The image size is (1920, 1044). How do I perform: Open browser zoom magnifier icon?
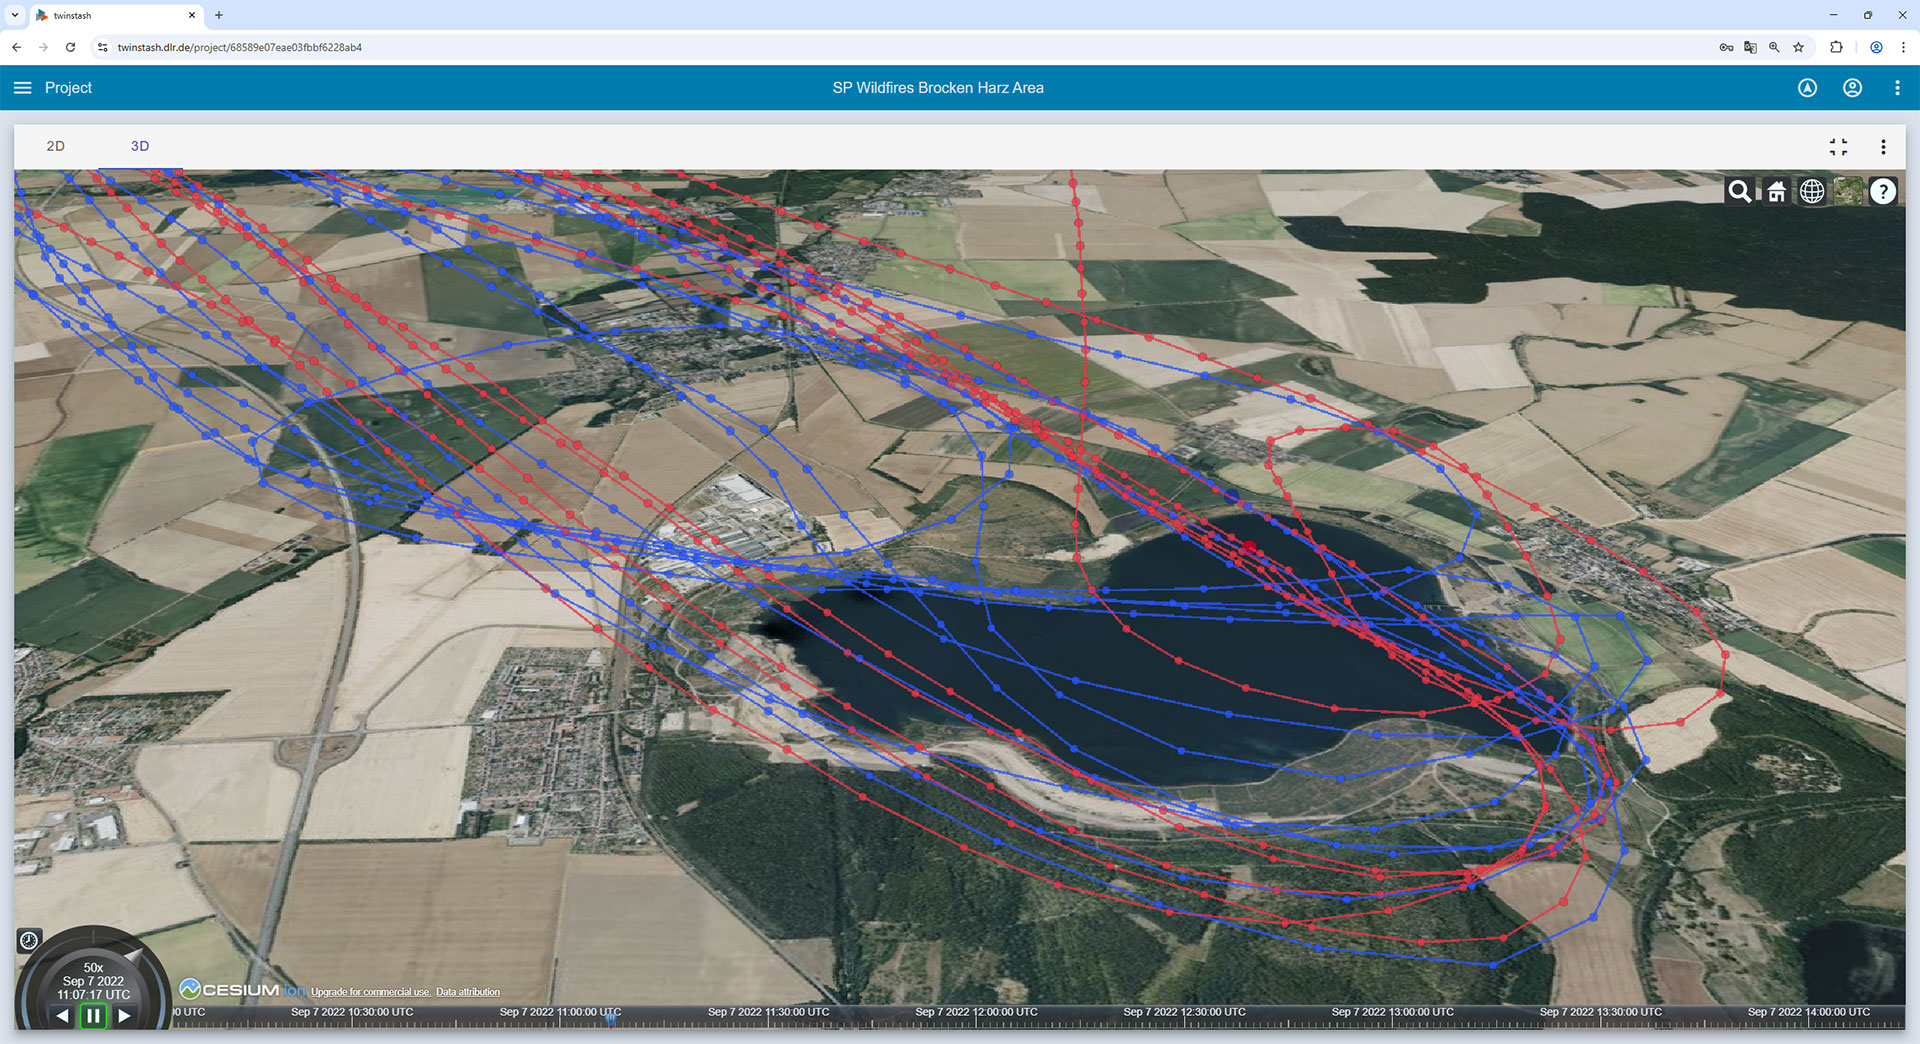pos(1774,47)
